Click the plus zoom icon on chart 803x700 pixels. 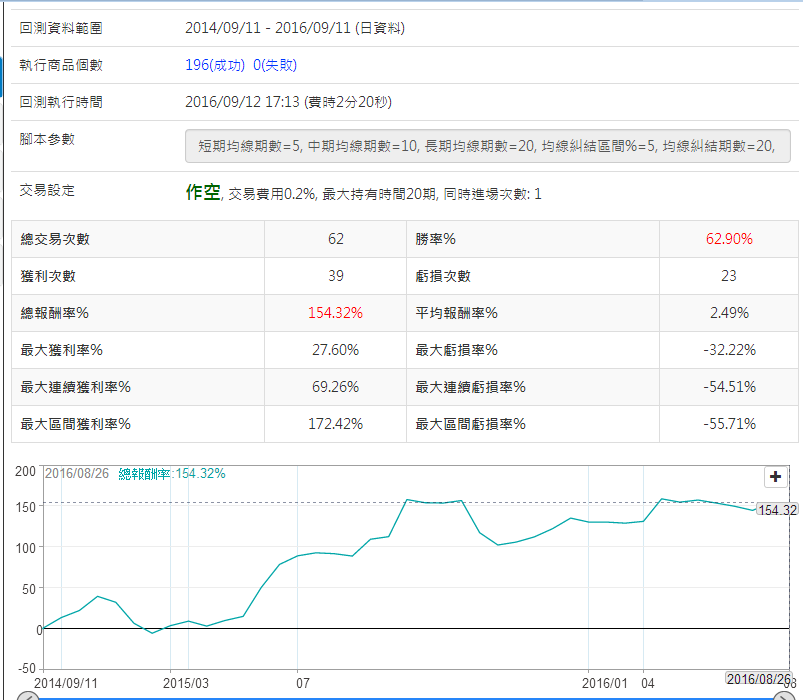(x=775, y=477)
